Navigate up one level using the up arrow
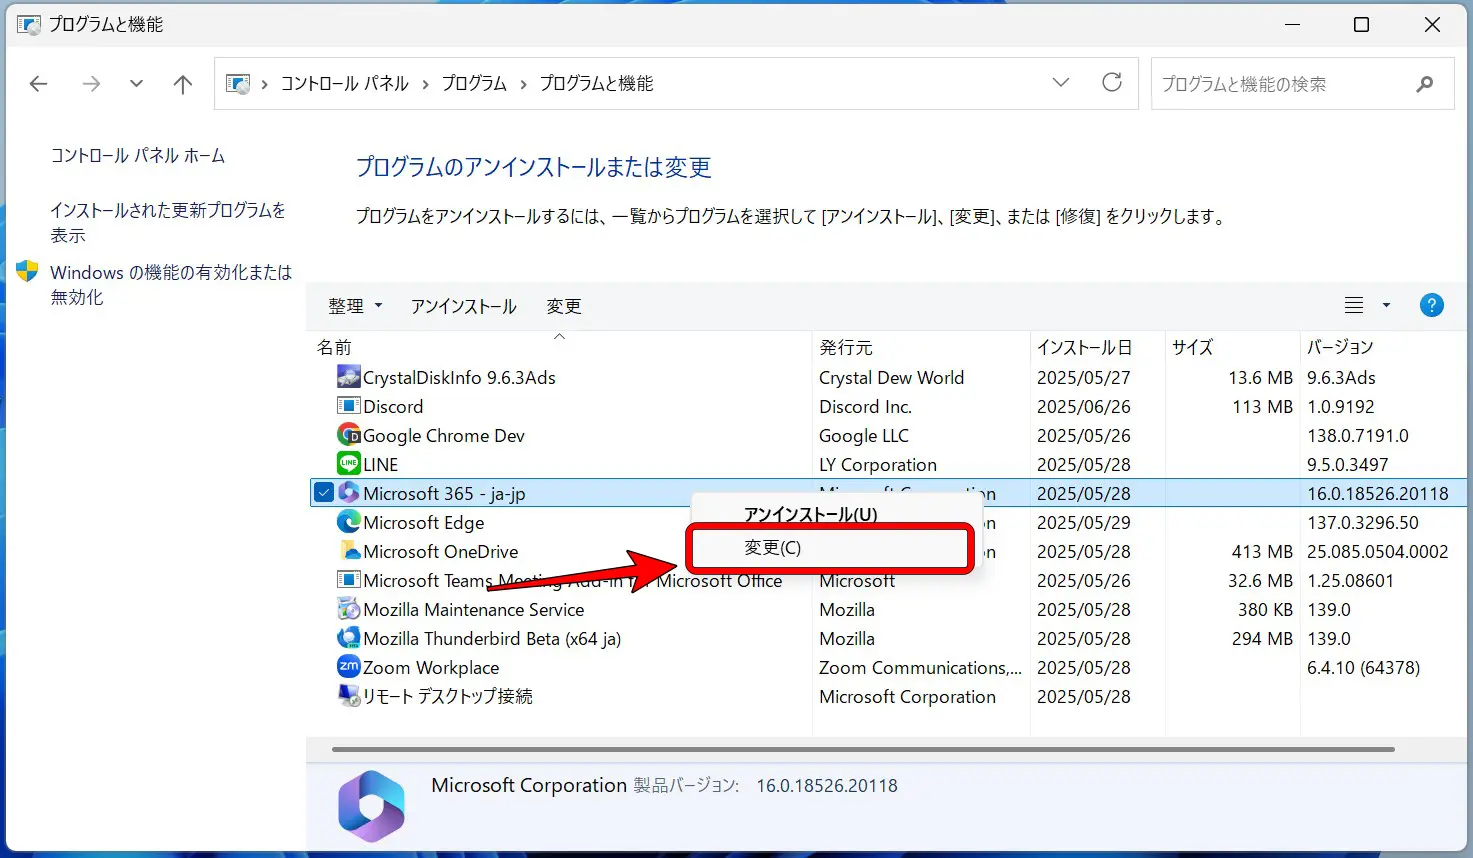The height and width of the screenshot is (858, 1473). tap(182, 83)
